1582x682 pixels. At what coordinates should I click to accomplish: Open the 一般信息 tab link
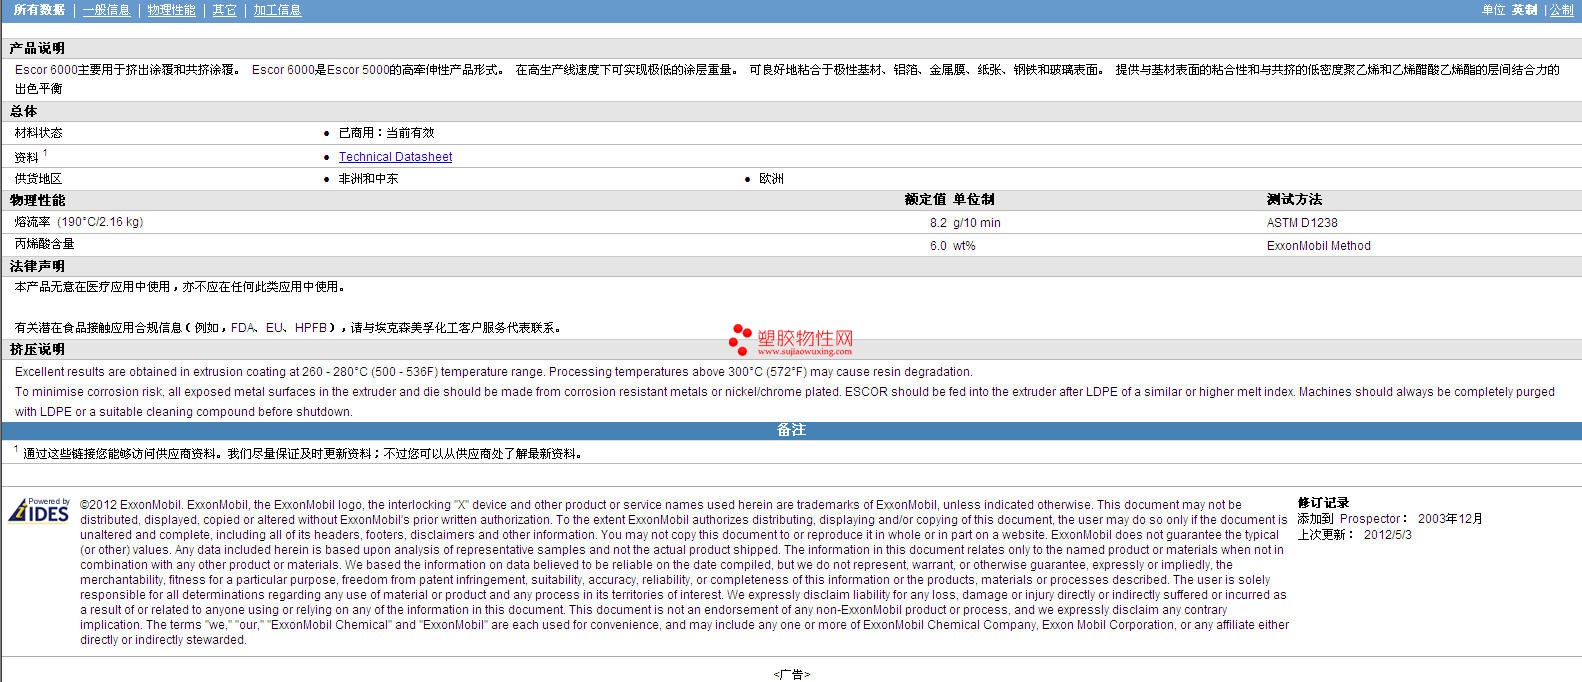(x=106, y=10)
